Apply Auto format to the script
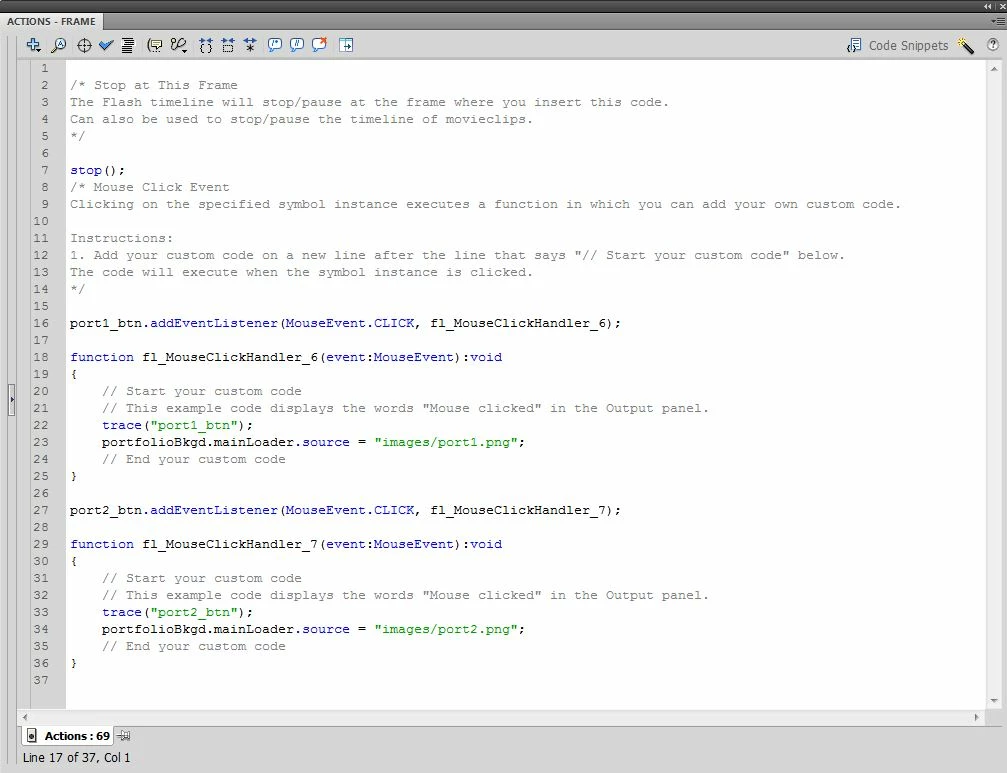 tap(128, 45)
